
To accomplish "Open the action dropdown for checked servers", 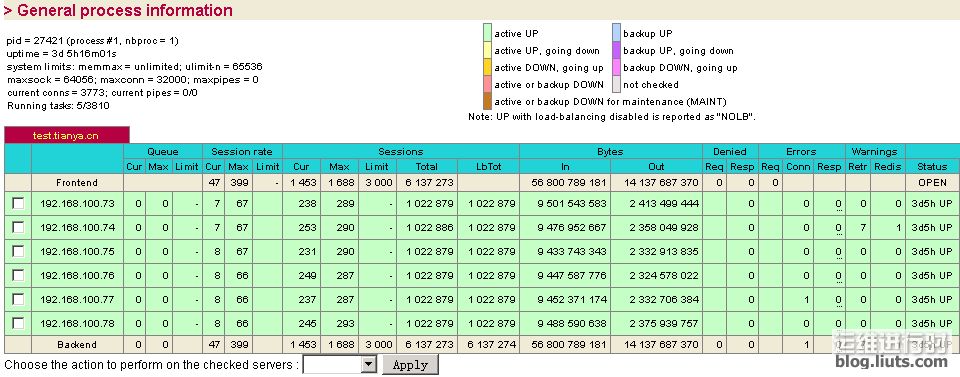I will 340,365.
